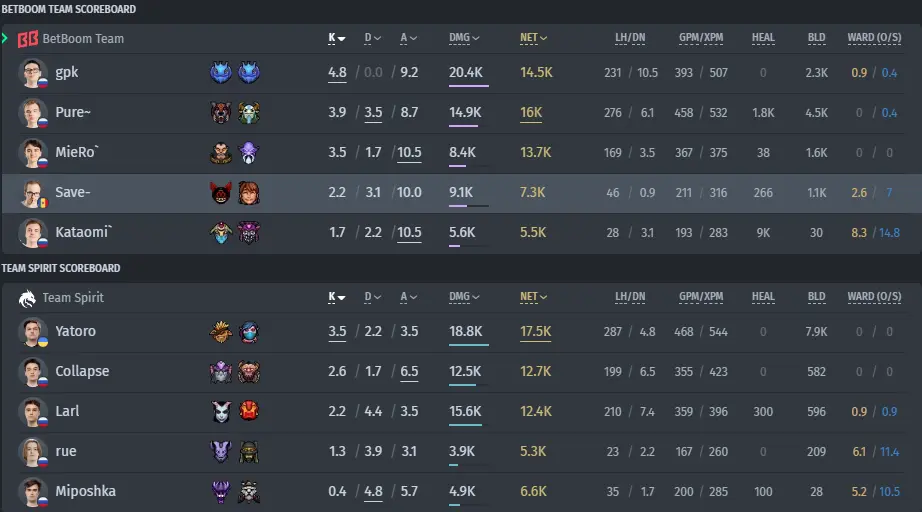Viewport: 922px width, 512px height.
Task: Open Pure~ player name link
Action: pyautogui.click(x=73, y=112)
